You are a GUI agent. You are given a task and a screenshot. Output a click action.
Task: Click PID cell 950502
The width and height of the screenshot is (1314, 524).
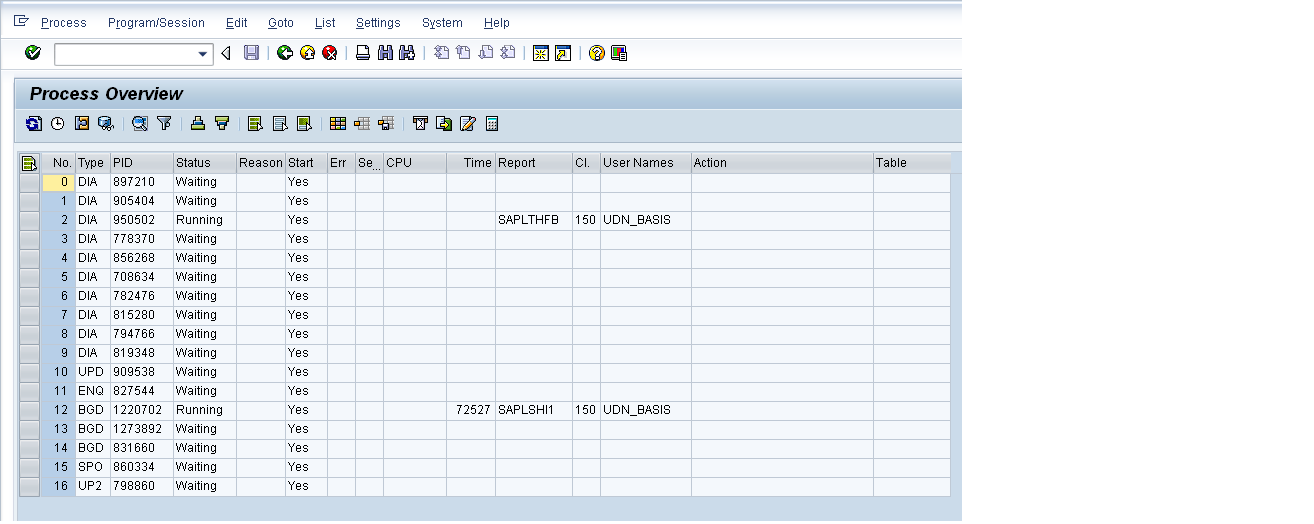coord(141,220)
